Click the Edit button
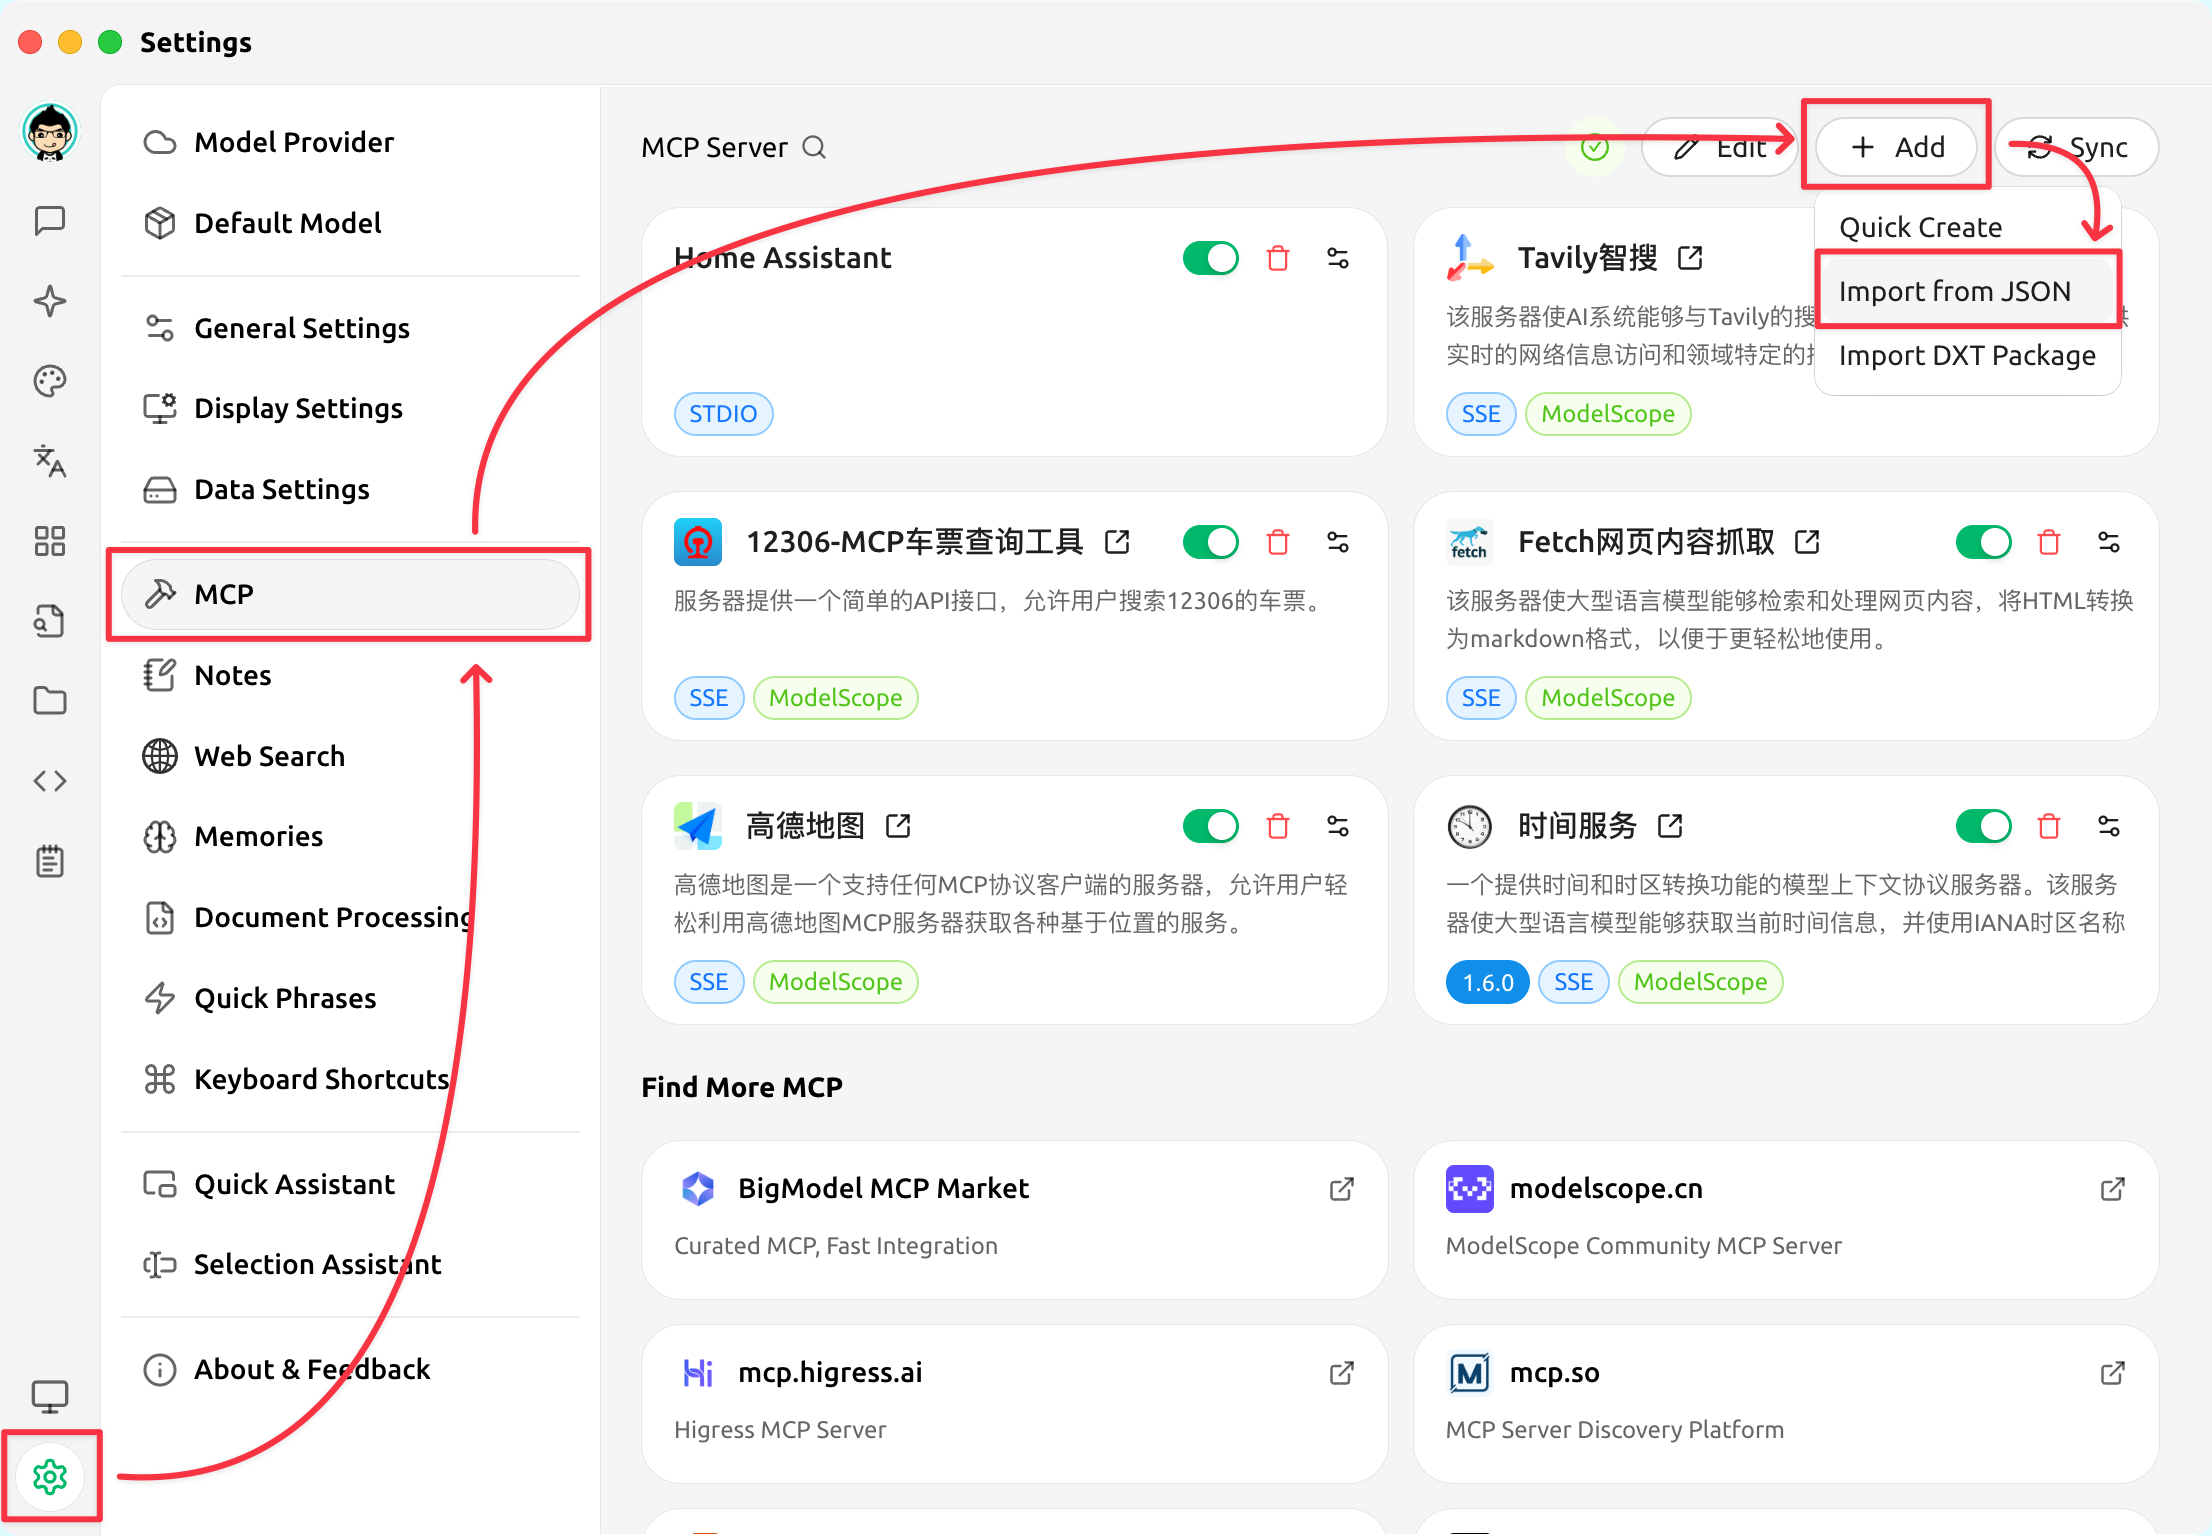The height and width of the screenshot is (1536, 2212). [x=1719, y=146]
